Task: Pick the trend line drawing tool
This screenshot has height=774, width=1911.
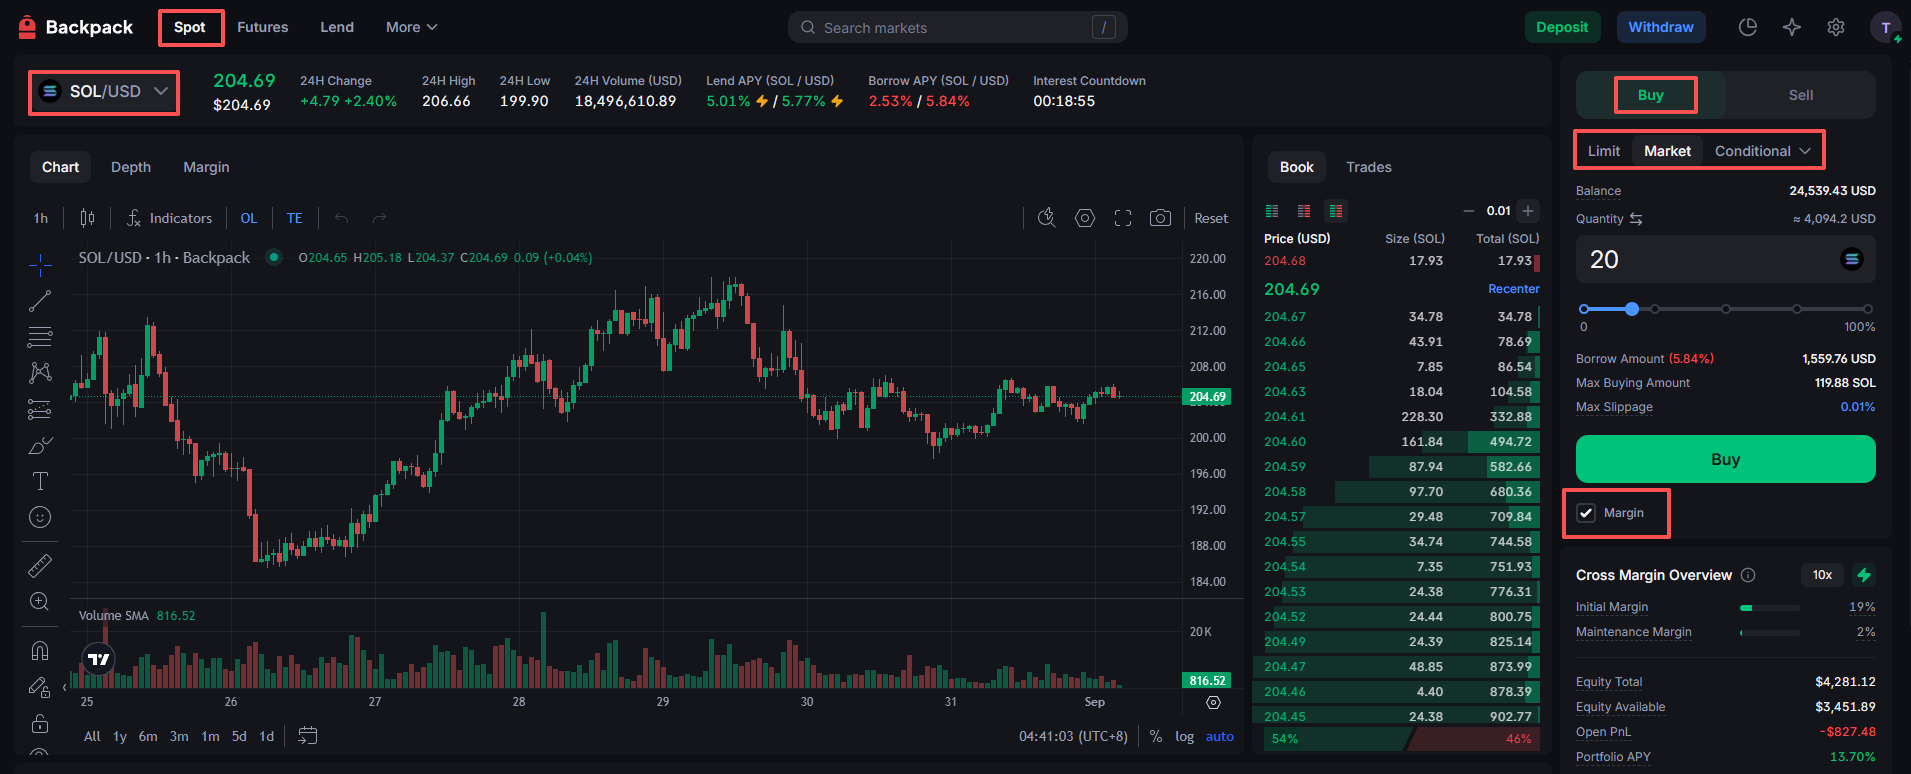Action: pyautogui.click(x=40, y=301)
